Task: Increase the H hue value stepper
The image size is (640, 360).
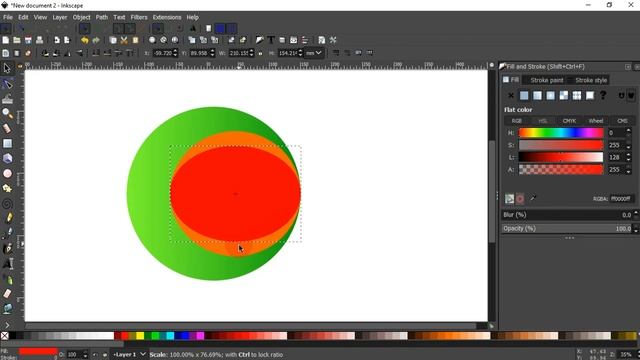Action: (629, 130)
